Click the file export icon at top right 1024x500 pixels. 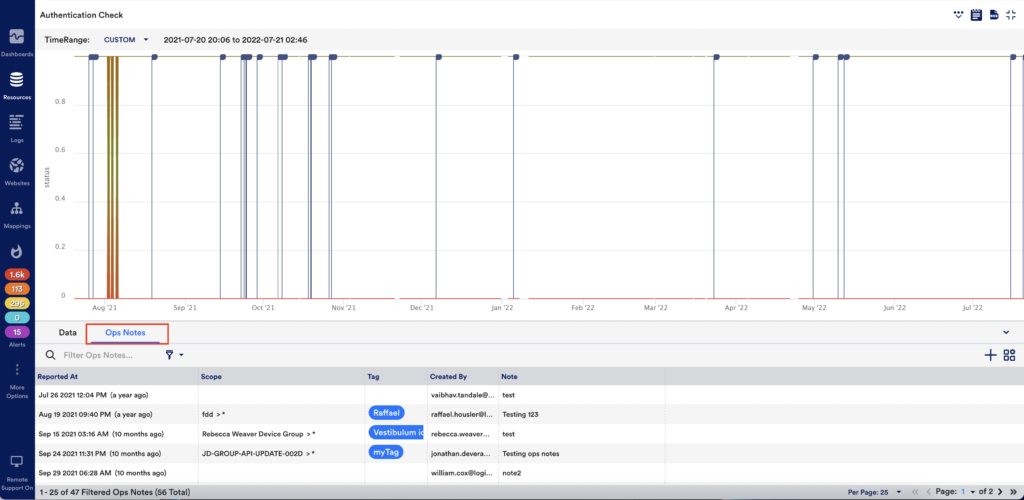(994, 14)
